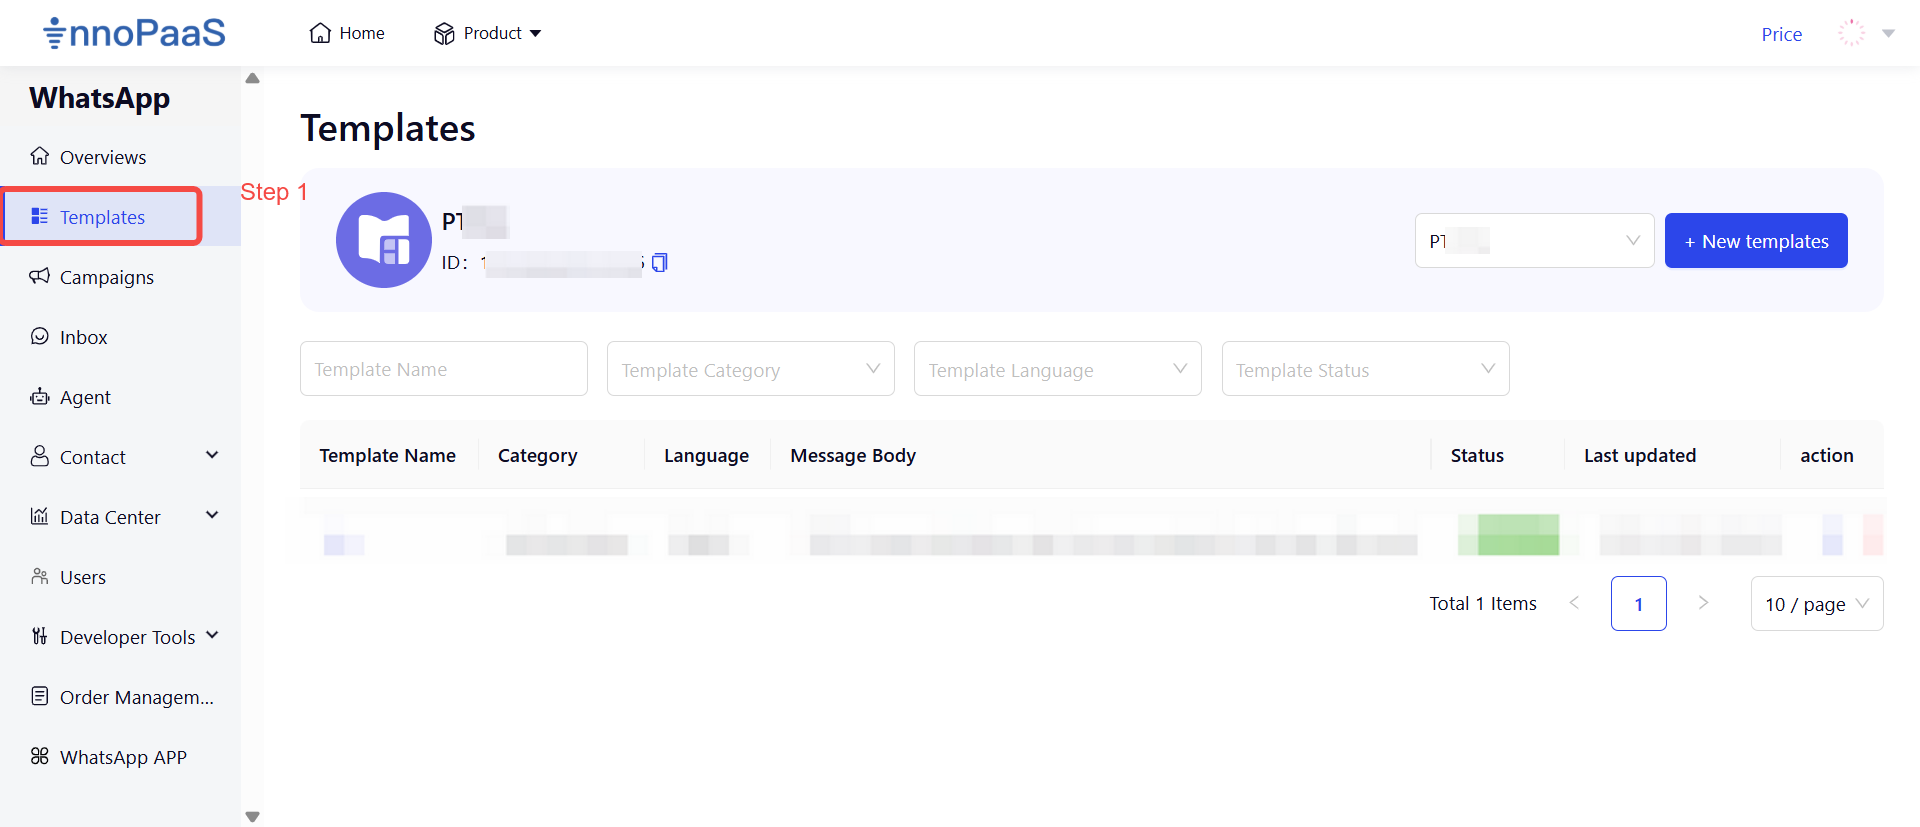Click the Price link
1920x827 pixels.
coord(1782,34)
